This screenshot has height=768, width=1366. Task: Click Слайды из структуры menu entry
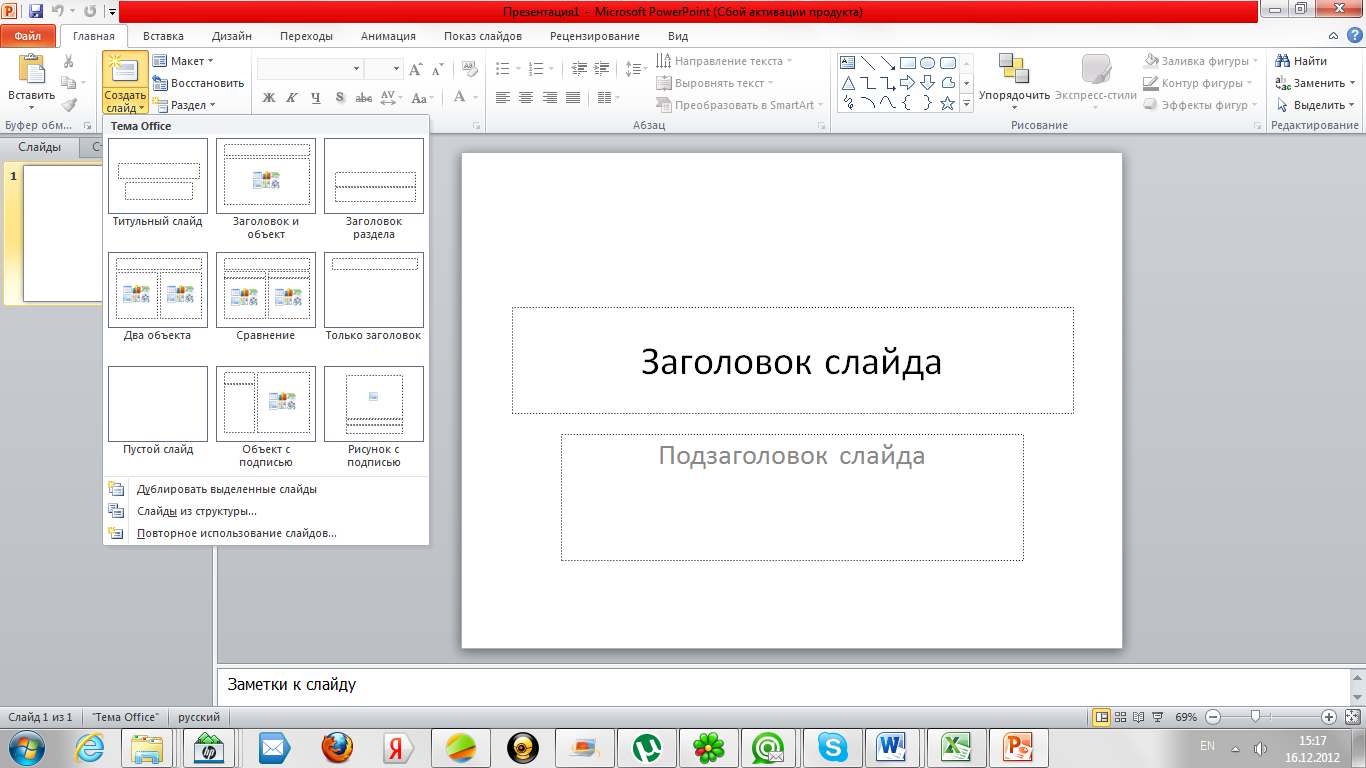click(x=266, y=511)
